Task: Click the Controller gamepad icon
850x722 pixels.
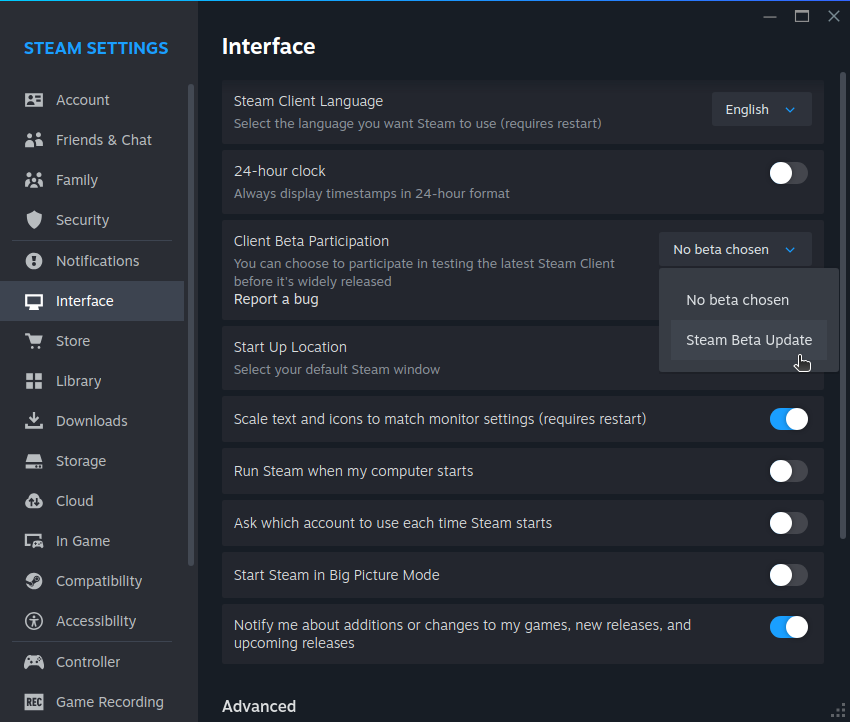Action: point(34,662)
